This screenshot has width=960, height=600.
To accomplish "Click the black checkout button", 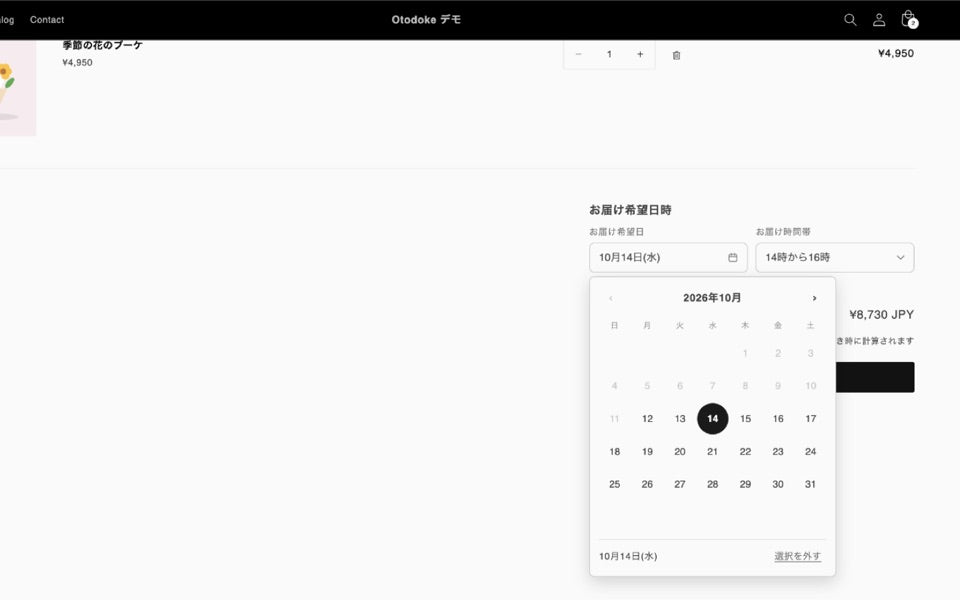I will pyautogui.click(x=875, y=377).
